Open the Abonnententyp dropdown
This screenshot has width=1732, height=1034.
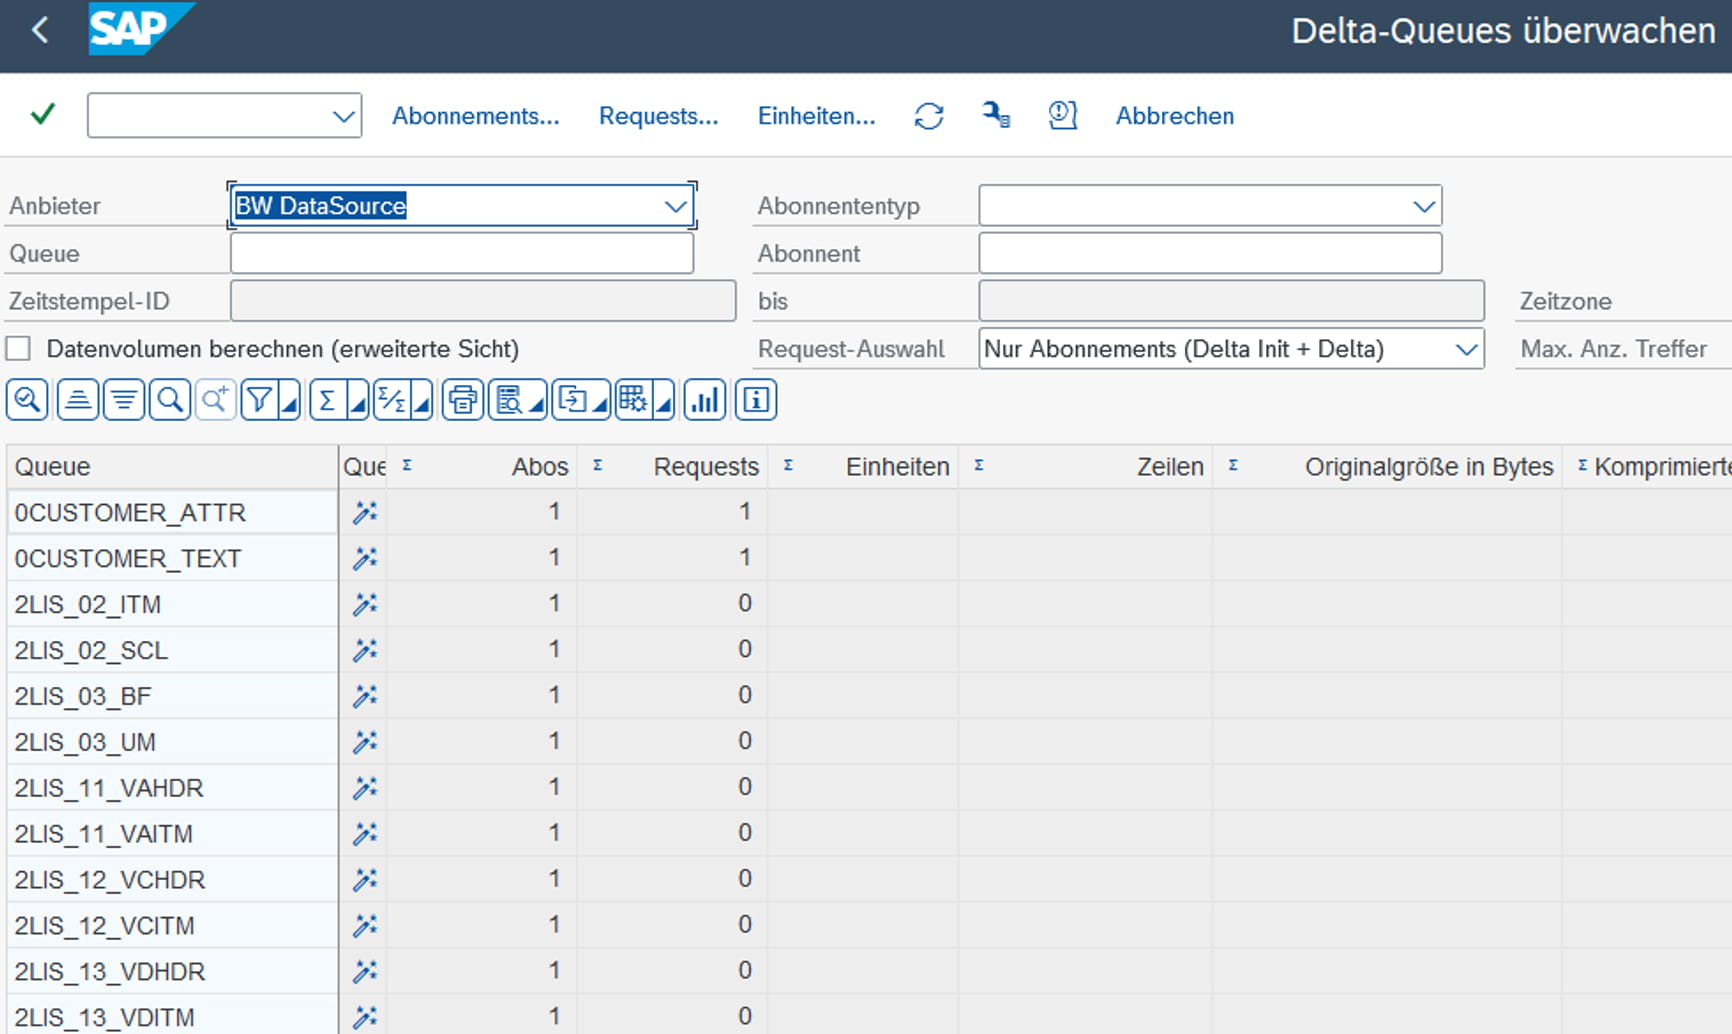1423,206
